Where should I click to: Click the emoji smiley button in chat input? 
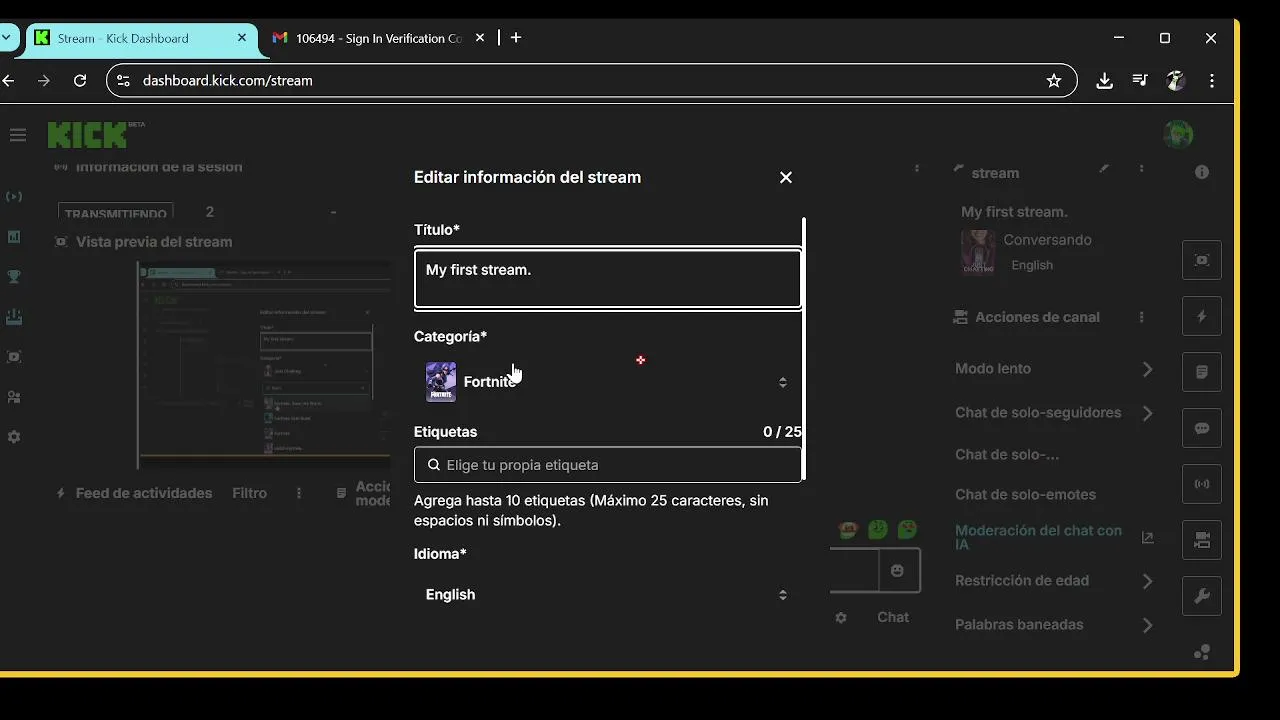click(x=897, y=570)
